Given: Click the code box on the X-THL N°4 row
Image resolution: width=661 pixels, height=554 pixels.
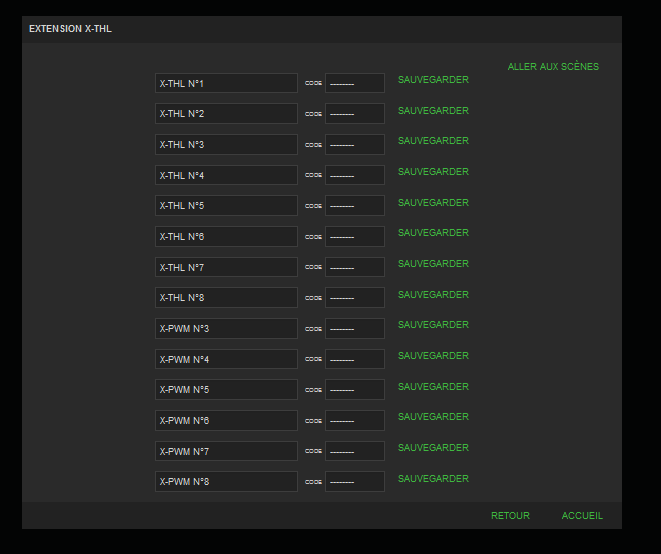Looking at the screenshot, I should [355, 175].
